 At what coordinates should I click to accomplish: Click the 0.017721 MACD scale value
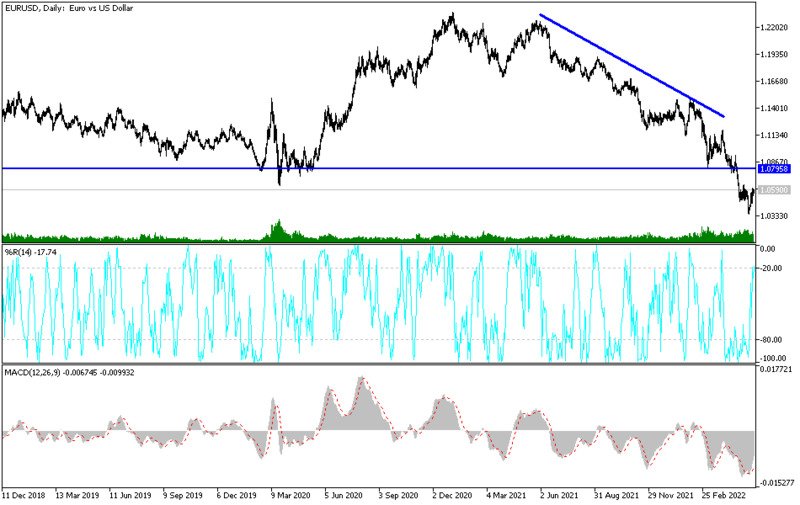pos(776,369)
